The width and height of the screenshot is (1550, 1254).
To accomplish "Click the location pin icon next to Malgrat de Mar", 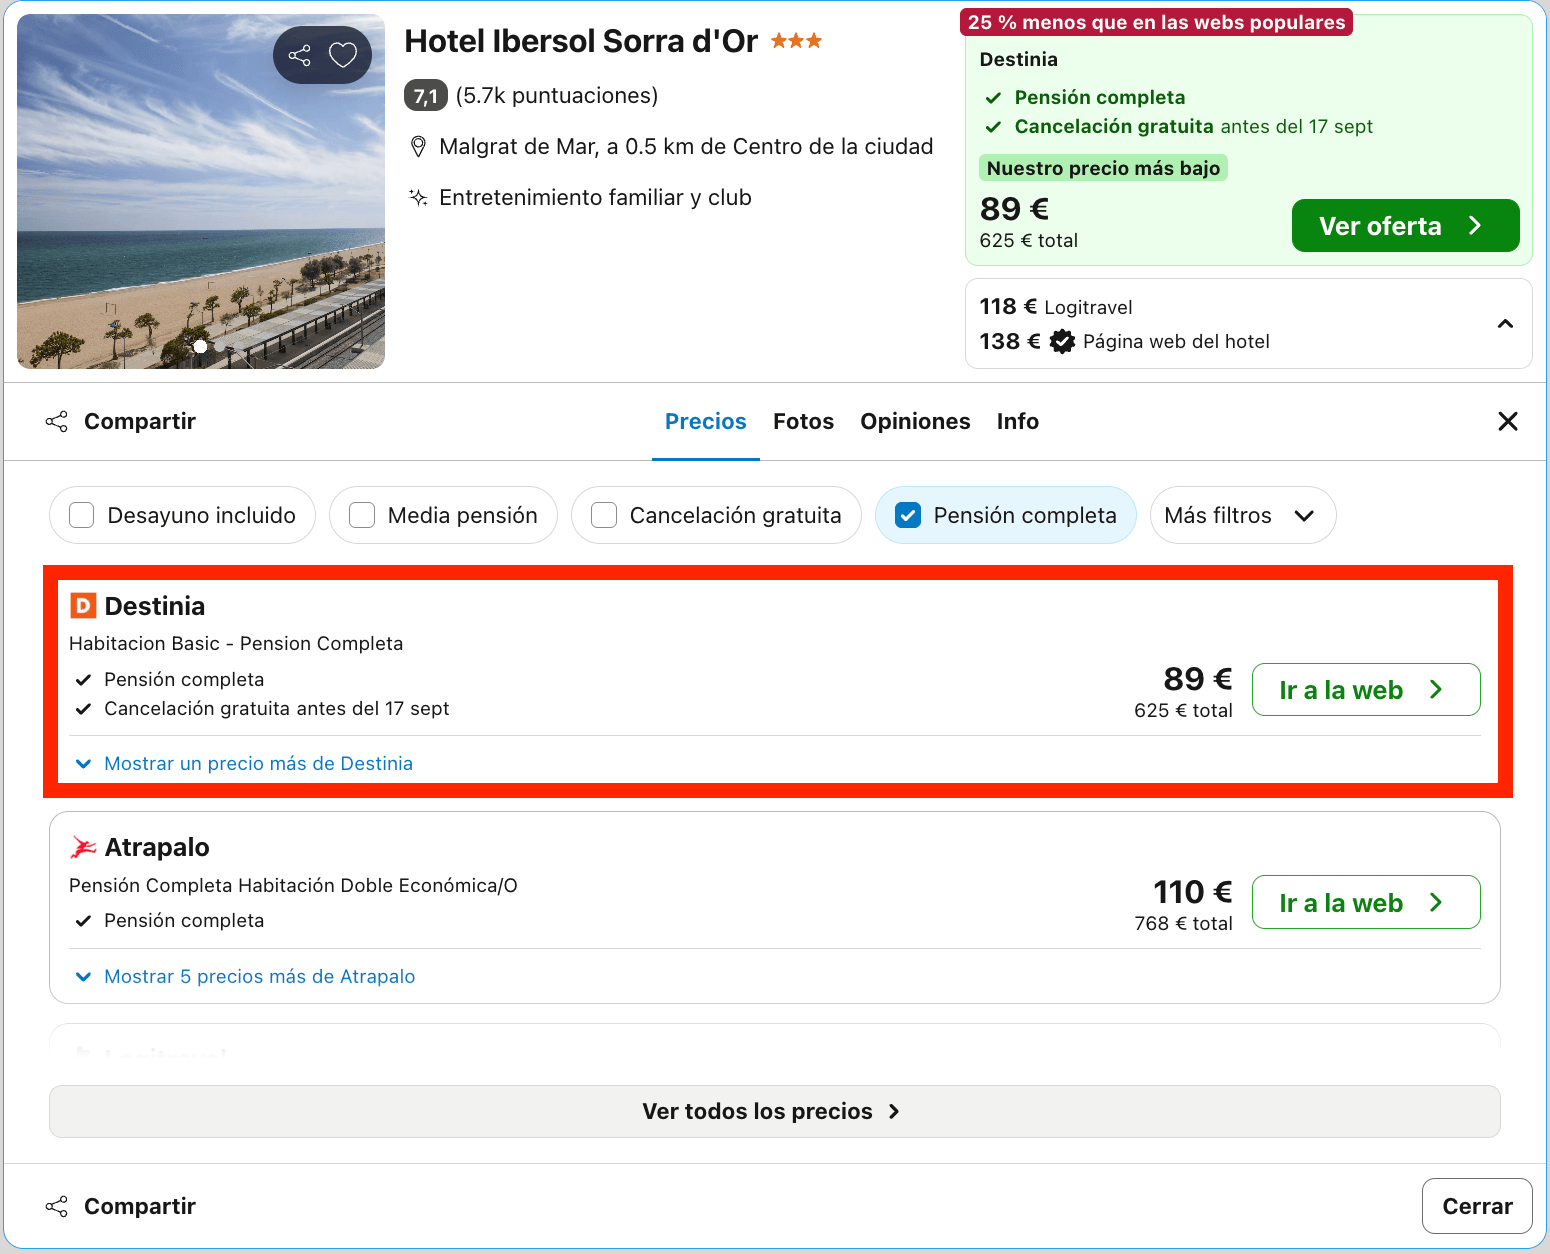I will click(x=419, y=147).
